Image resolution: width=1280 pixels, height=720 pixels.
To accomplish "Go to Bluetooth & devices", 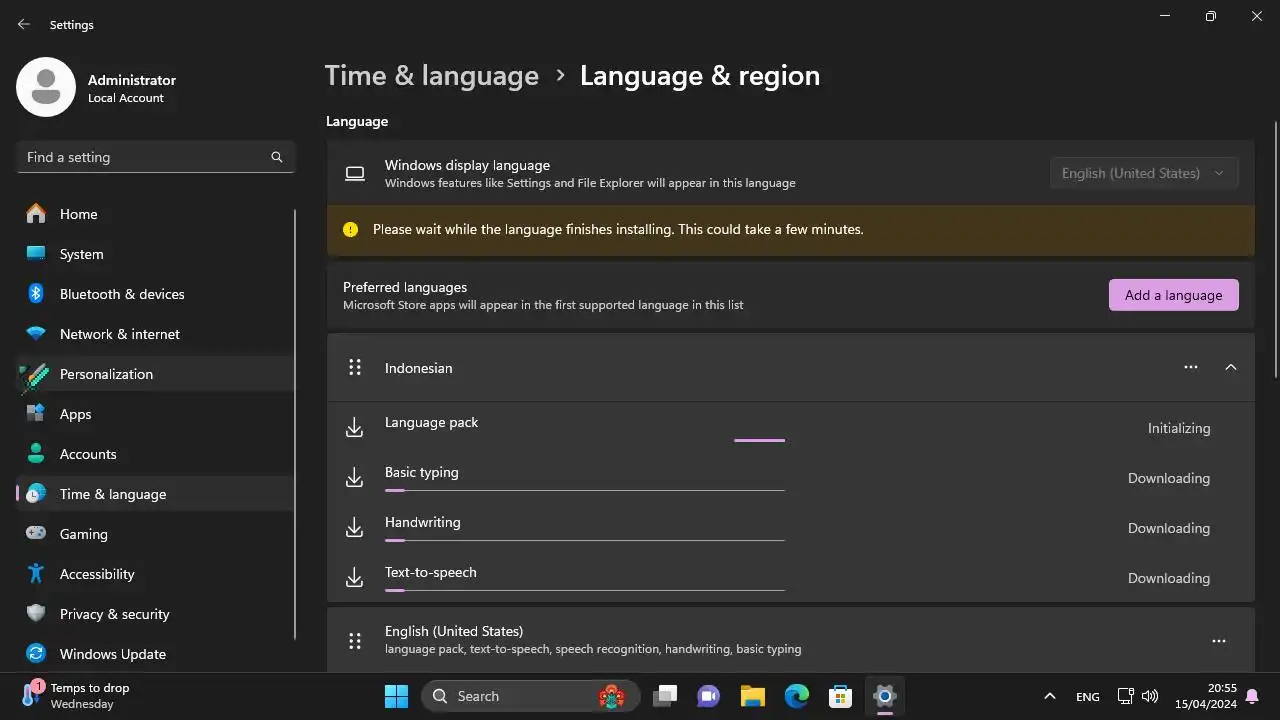I will [155, 294].
